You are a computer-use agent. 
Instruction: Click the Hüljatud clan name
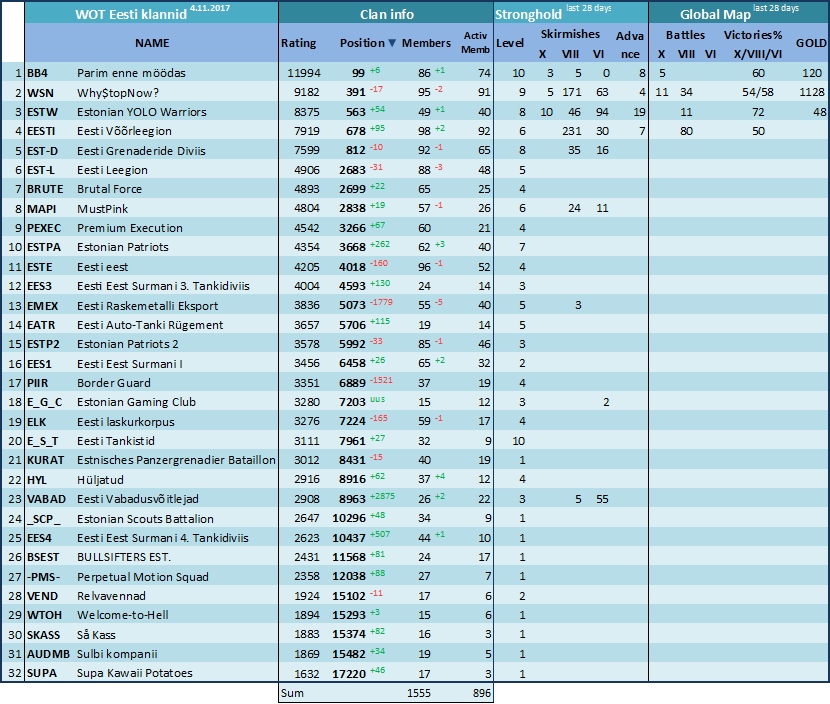tap(101, 480)
